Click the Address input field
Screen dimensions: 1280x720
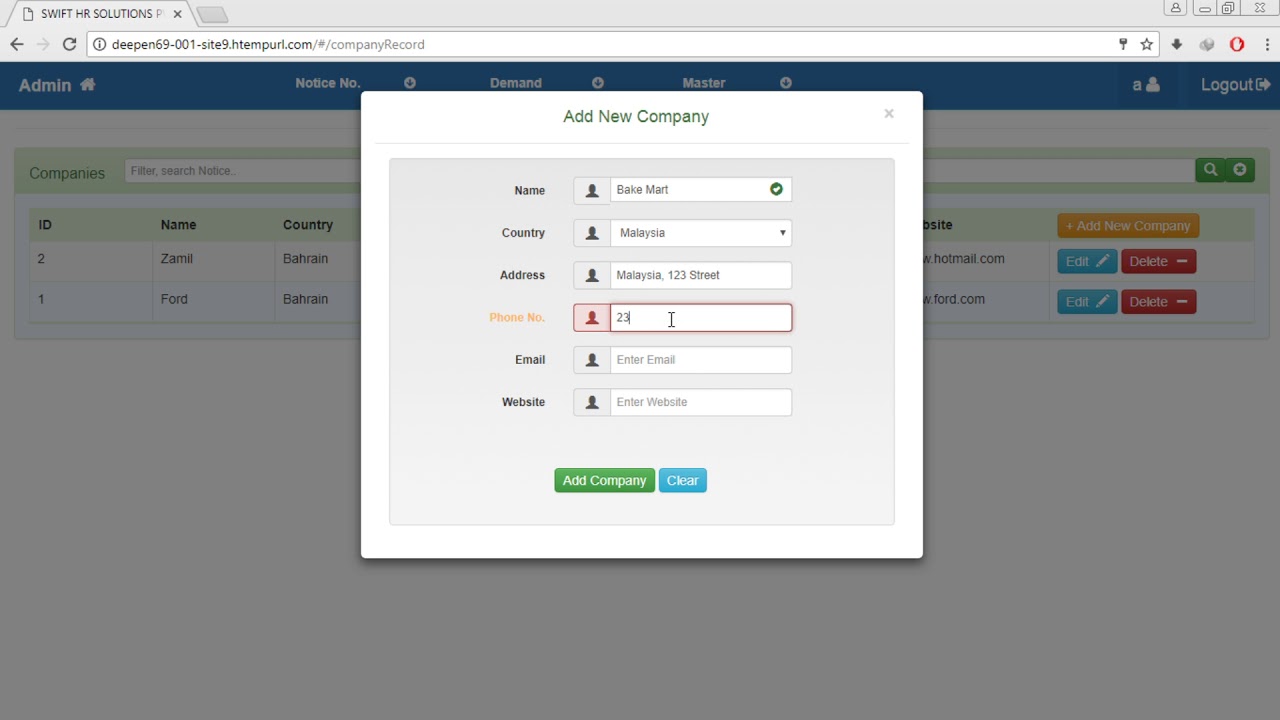coord(701,275)
